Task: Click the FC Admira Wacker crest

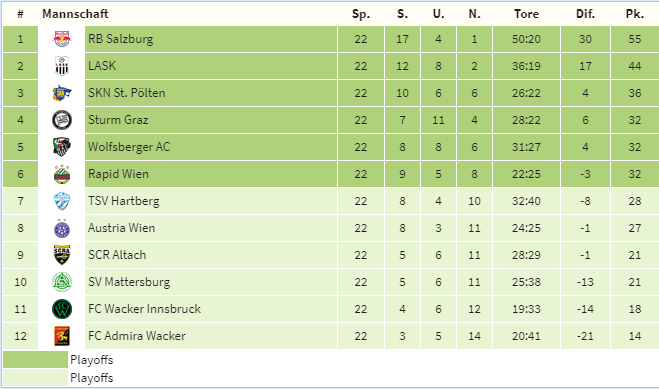Action: pos(62,336)
